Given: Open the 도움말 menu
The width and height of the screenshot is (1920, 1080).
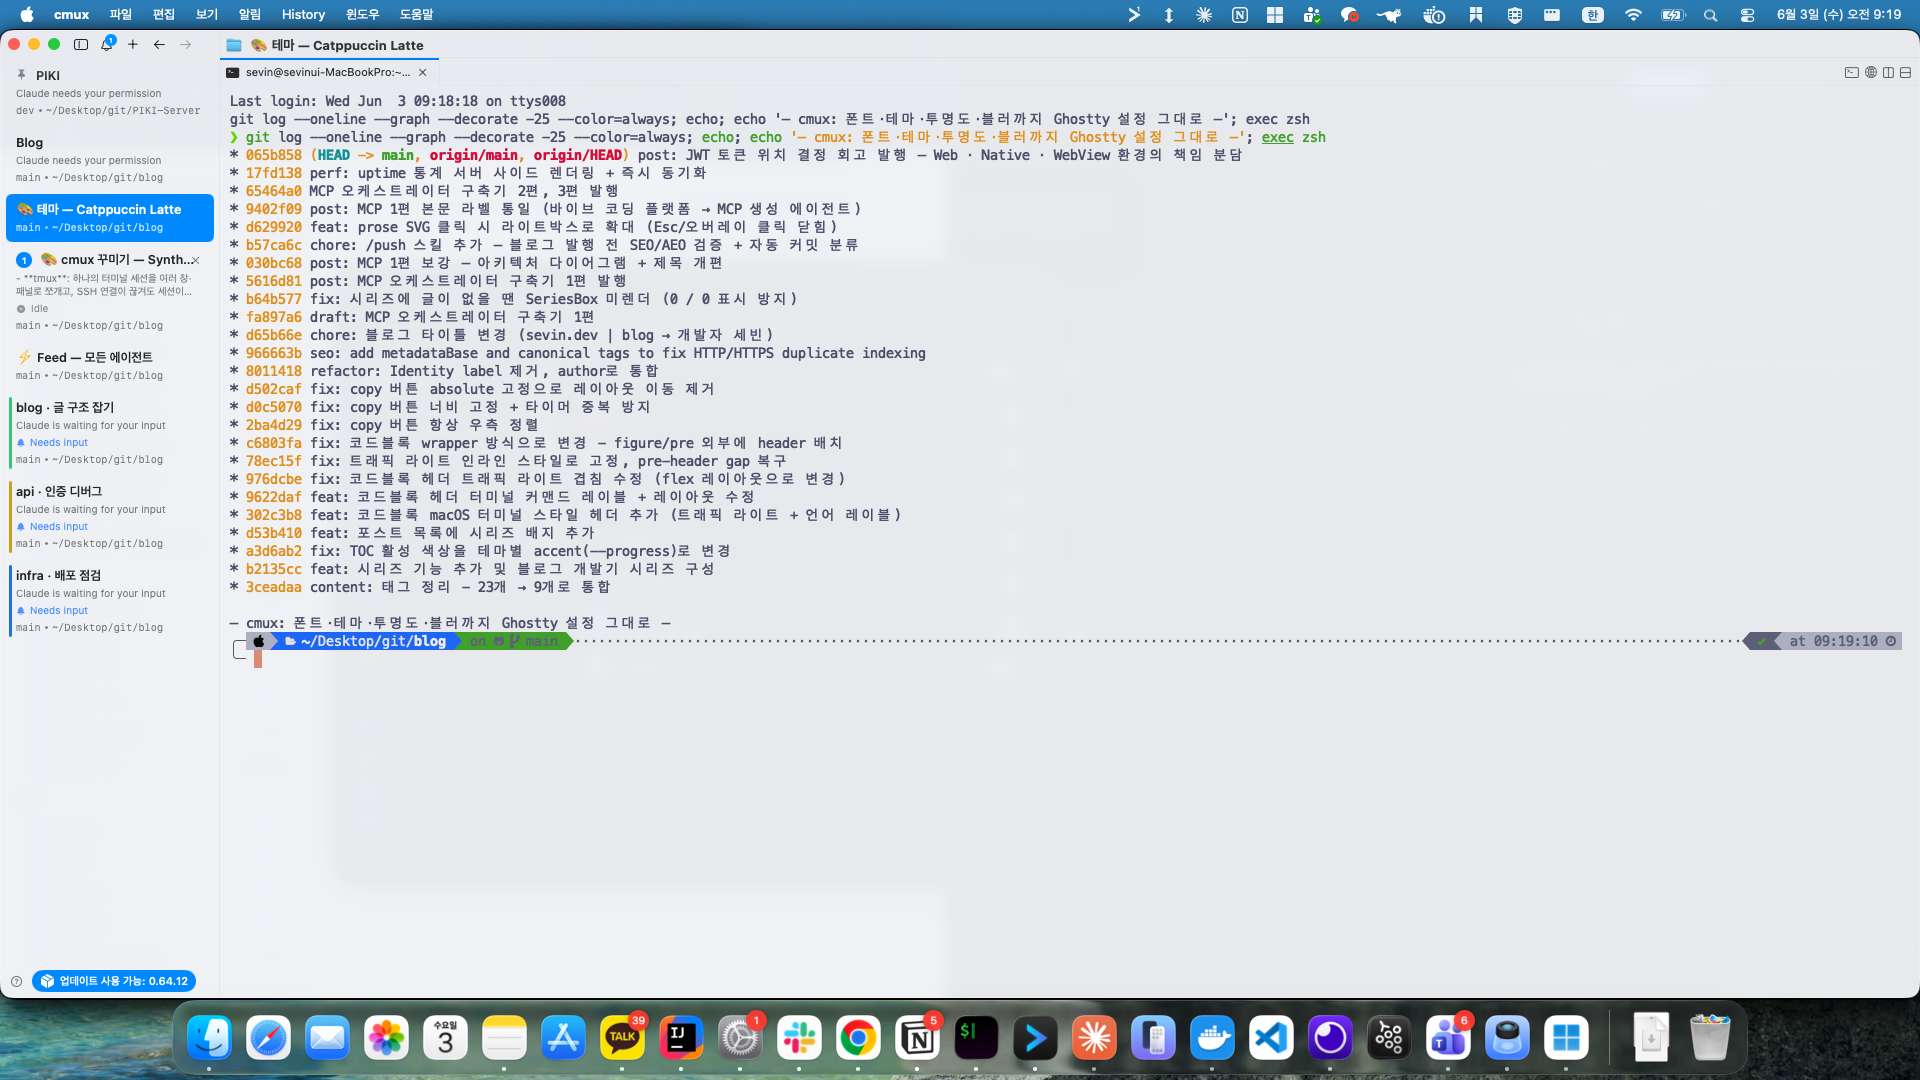Looking at the screenshot, I should click(x=416, y=14).
